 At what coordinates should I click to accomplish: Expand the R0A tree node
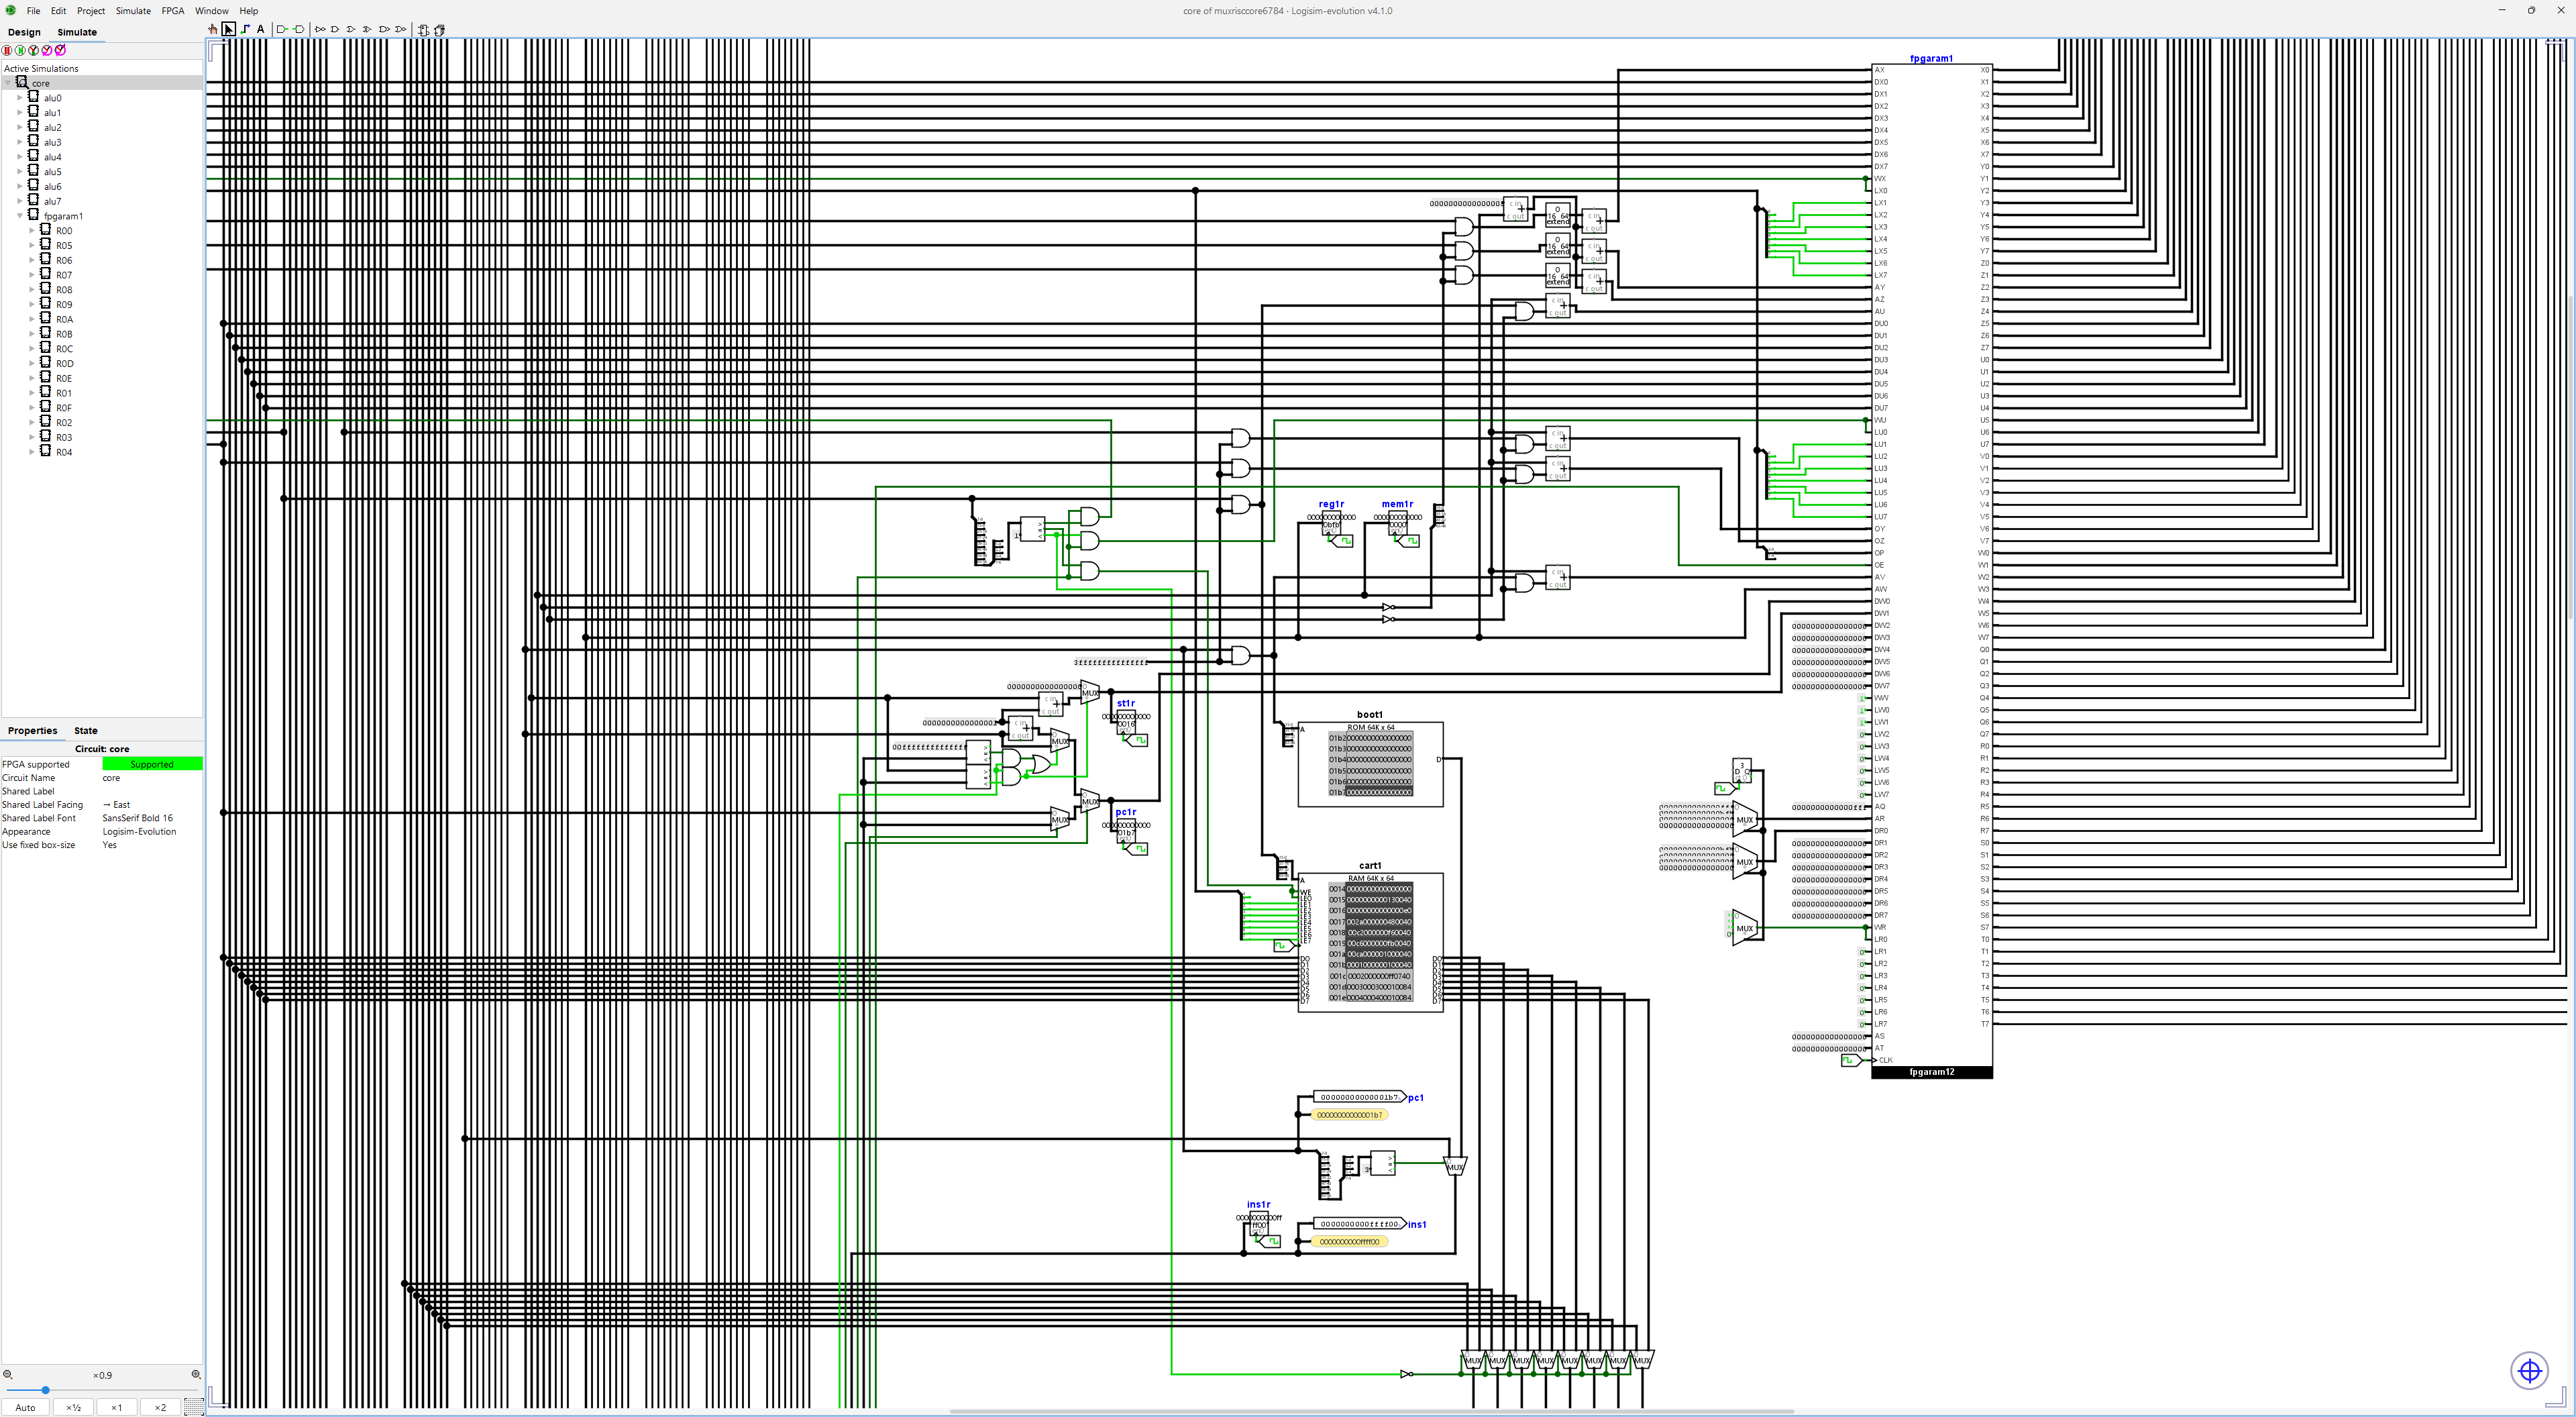[32, 319]
